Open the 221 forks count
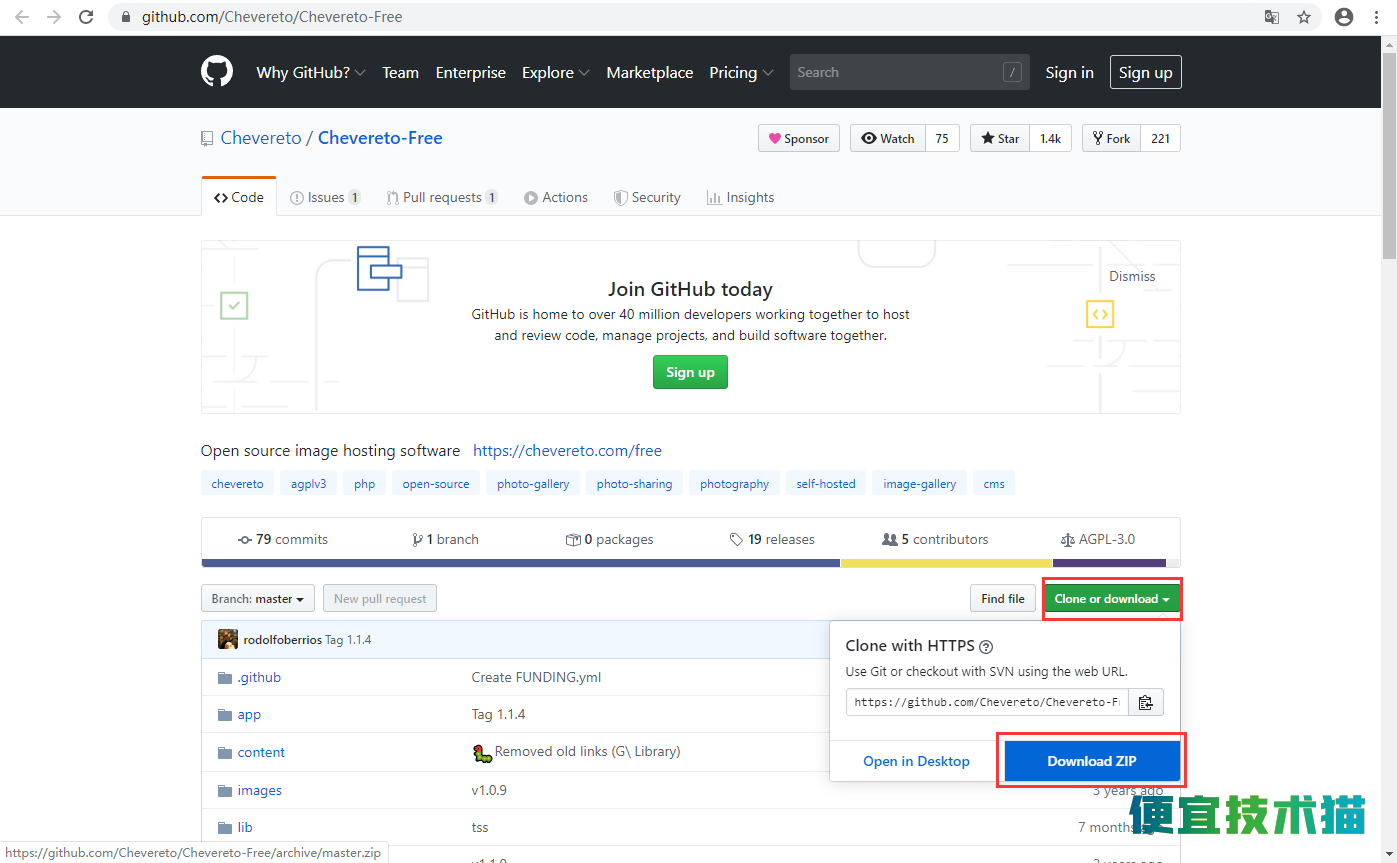Viewport: 1397px width, 863px height. pos(1160,138)
